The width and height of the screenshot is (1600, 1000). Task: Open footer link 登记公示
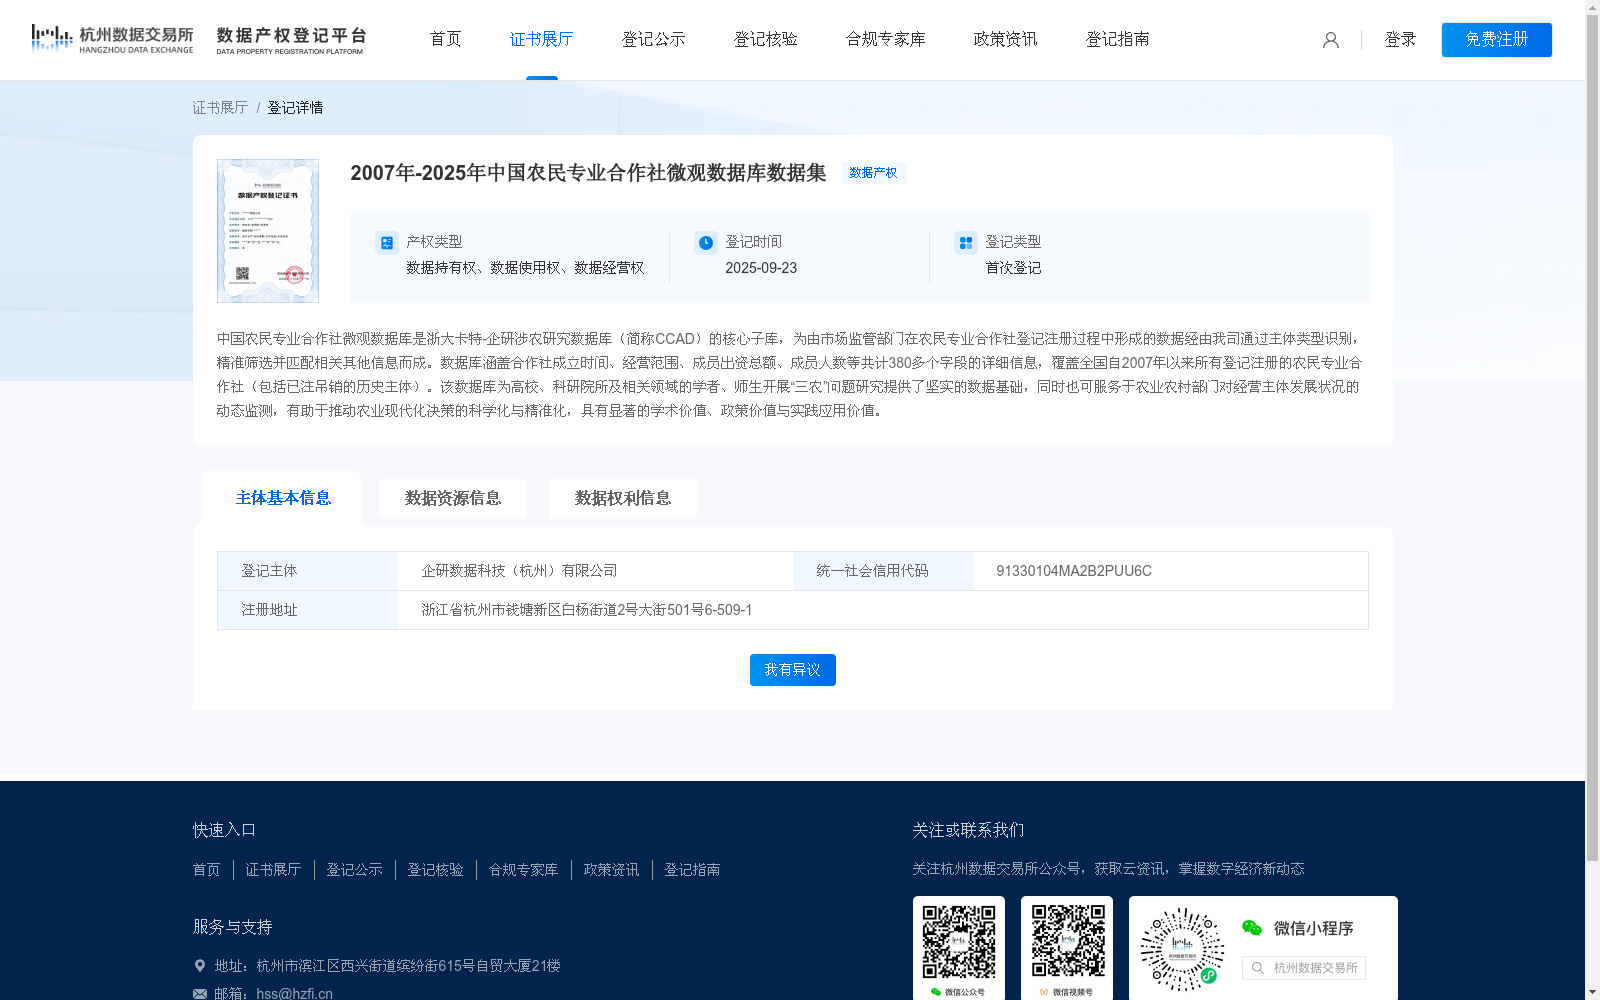[355, 870]
